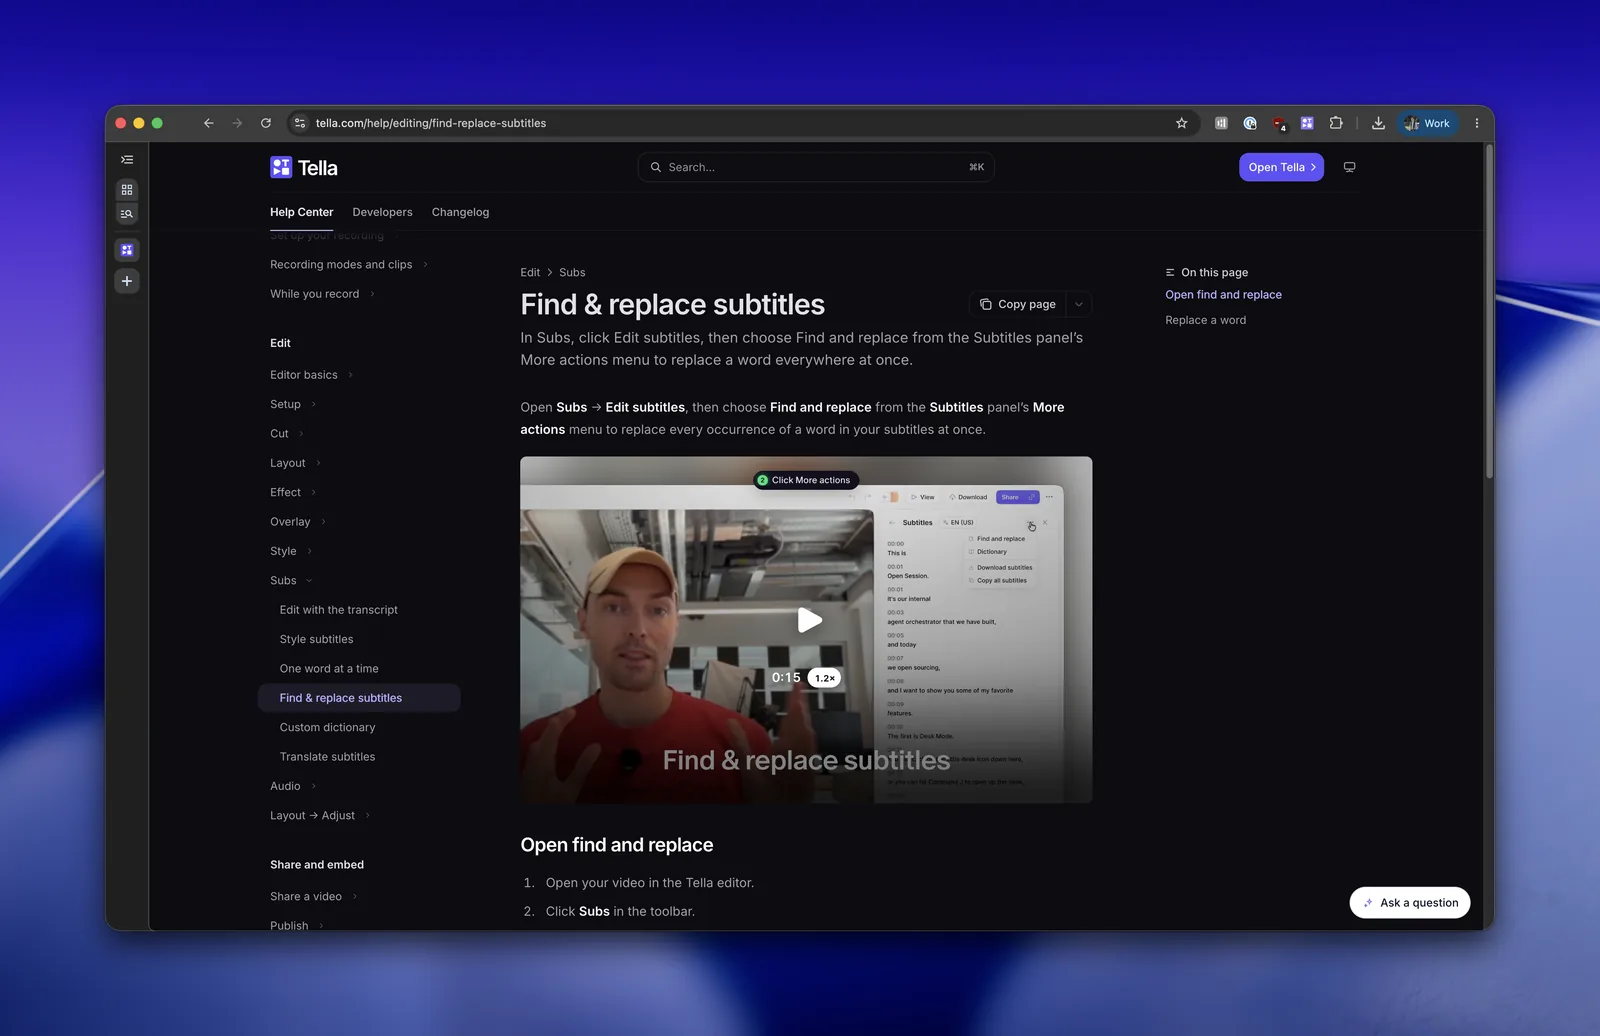Expand Copy page dropdown arrow
This screenshot has width=1600, height=1036.
pyautogui.click(x=1079, y=304)
